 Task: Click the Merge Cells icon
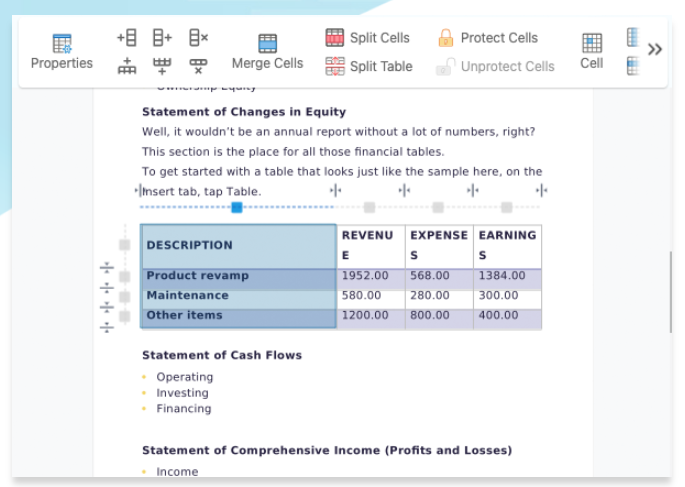(267, 44)
